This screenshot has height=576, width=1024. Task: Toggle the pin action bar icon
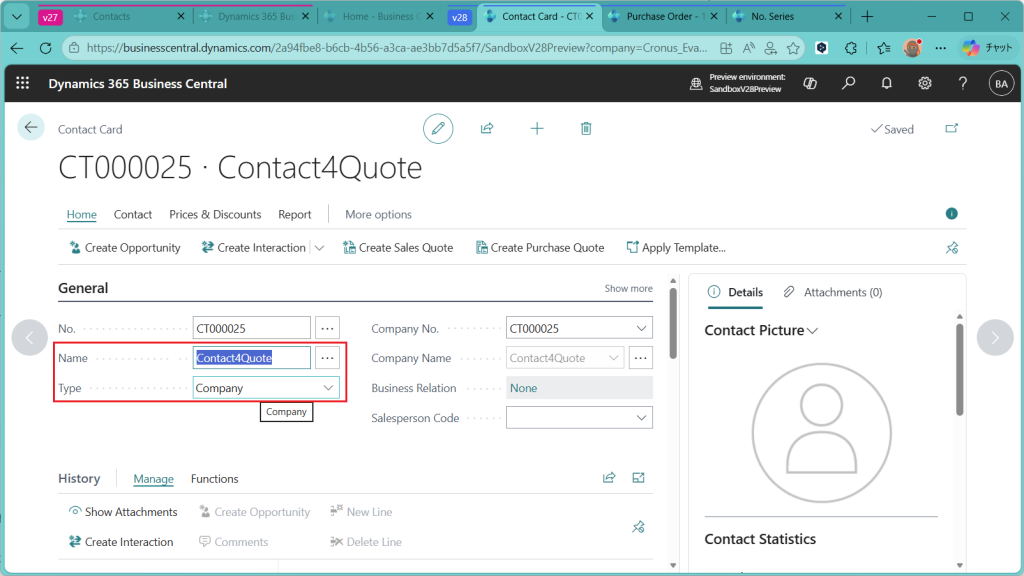pyautogui.click(x=951, y=248)
